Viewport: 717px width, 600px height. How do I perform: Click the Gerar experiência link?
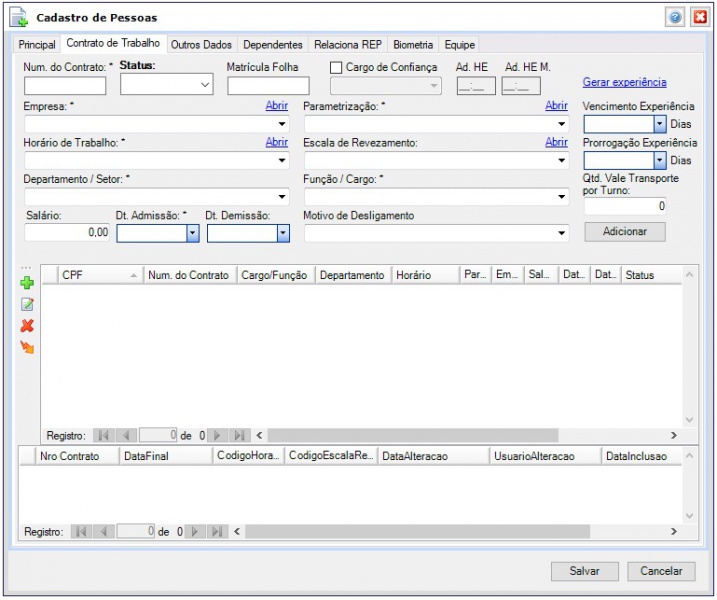coord(624,82)
